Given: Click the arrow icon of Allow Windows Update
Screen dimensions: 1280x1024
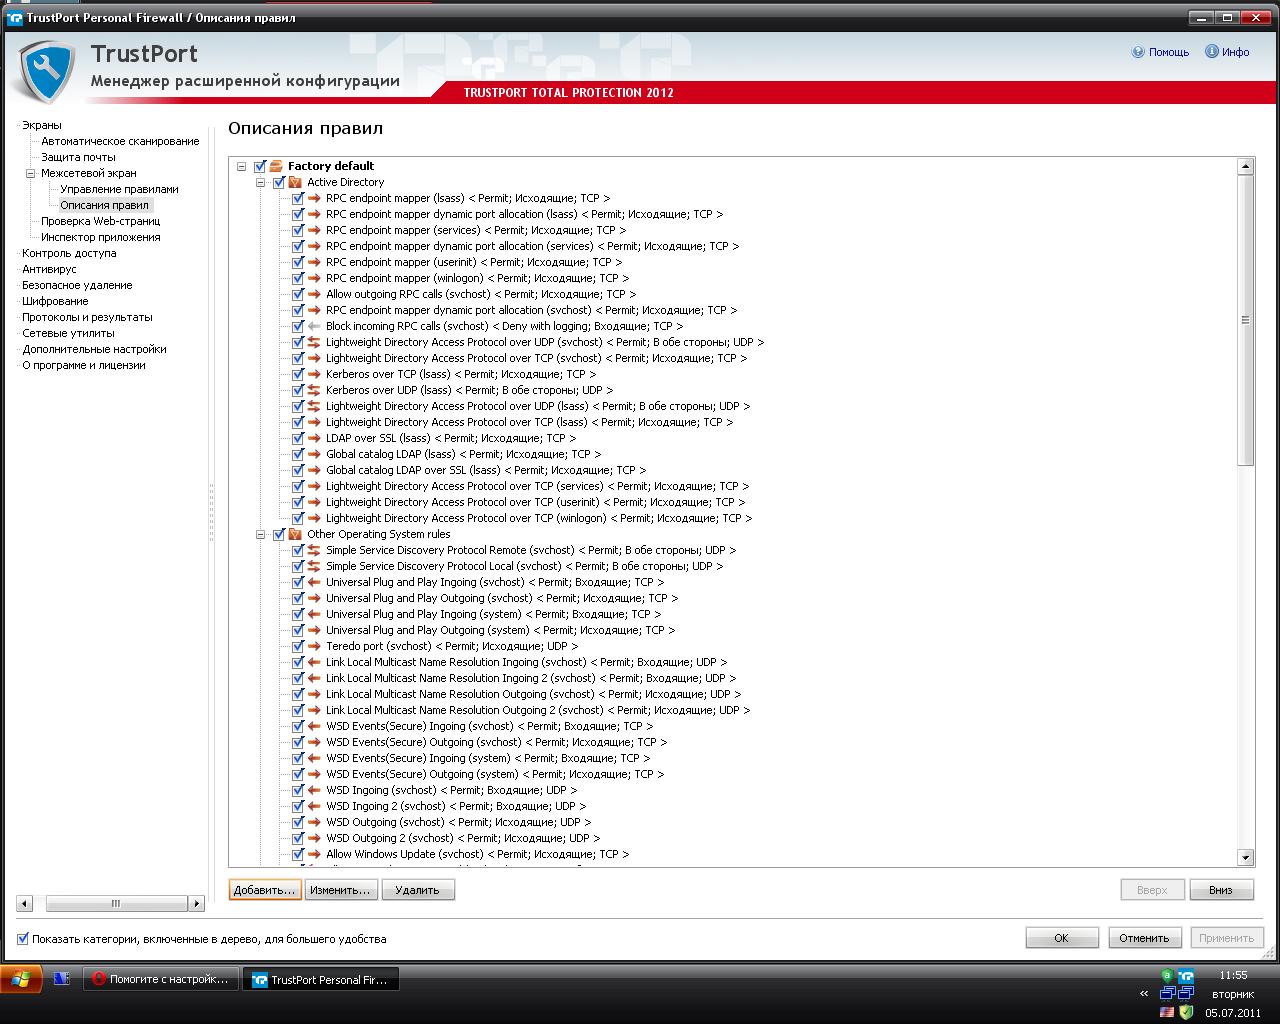Looking at the screenshot, I should click(314, 854).
